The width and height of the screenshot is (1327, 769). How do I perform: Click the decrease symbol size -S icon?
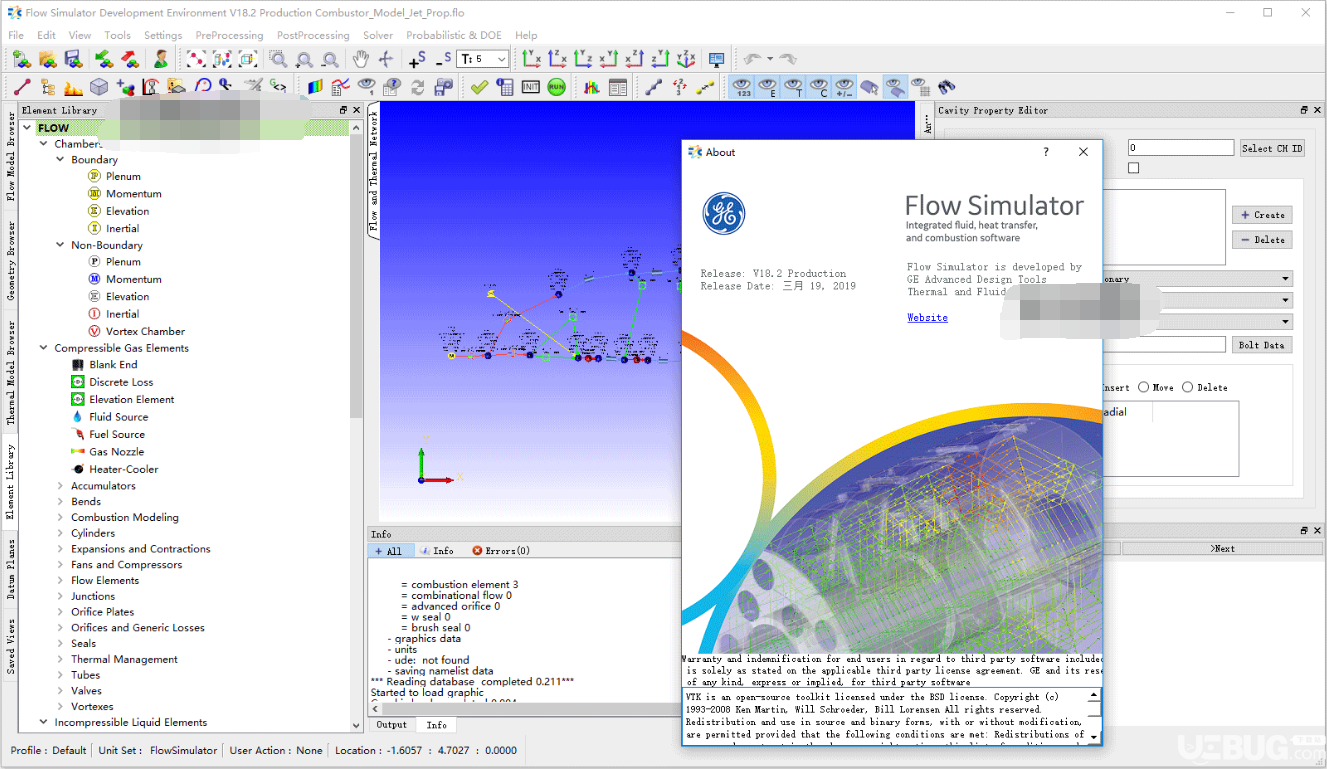[x=443, y=59]
